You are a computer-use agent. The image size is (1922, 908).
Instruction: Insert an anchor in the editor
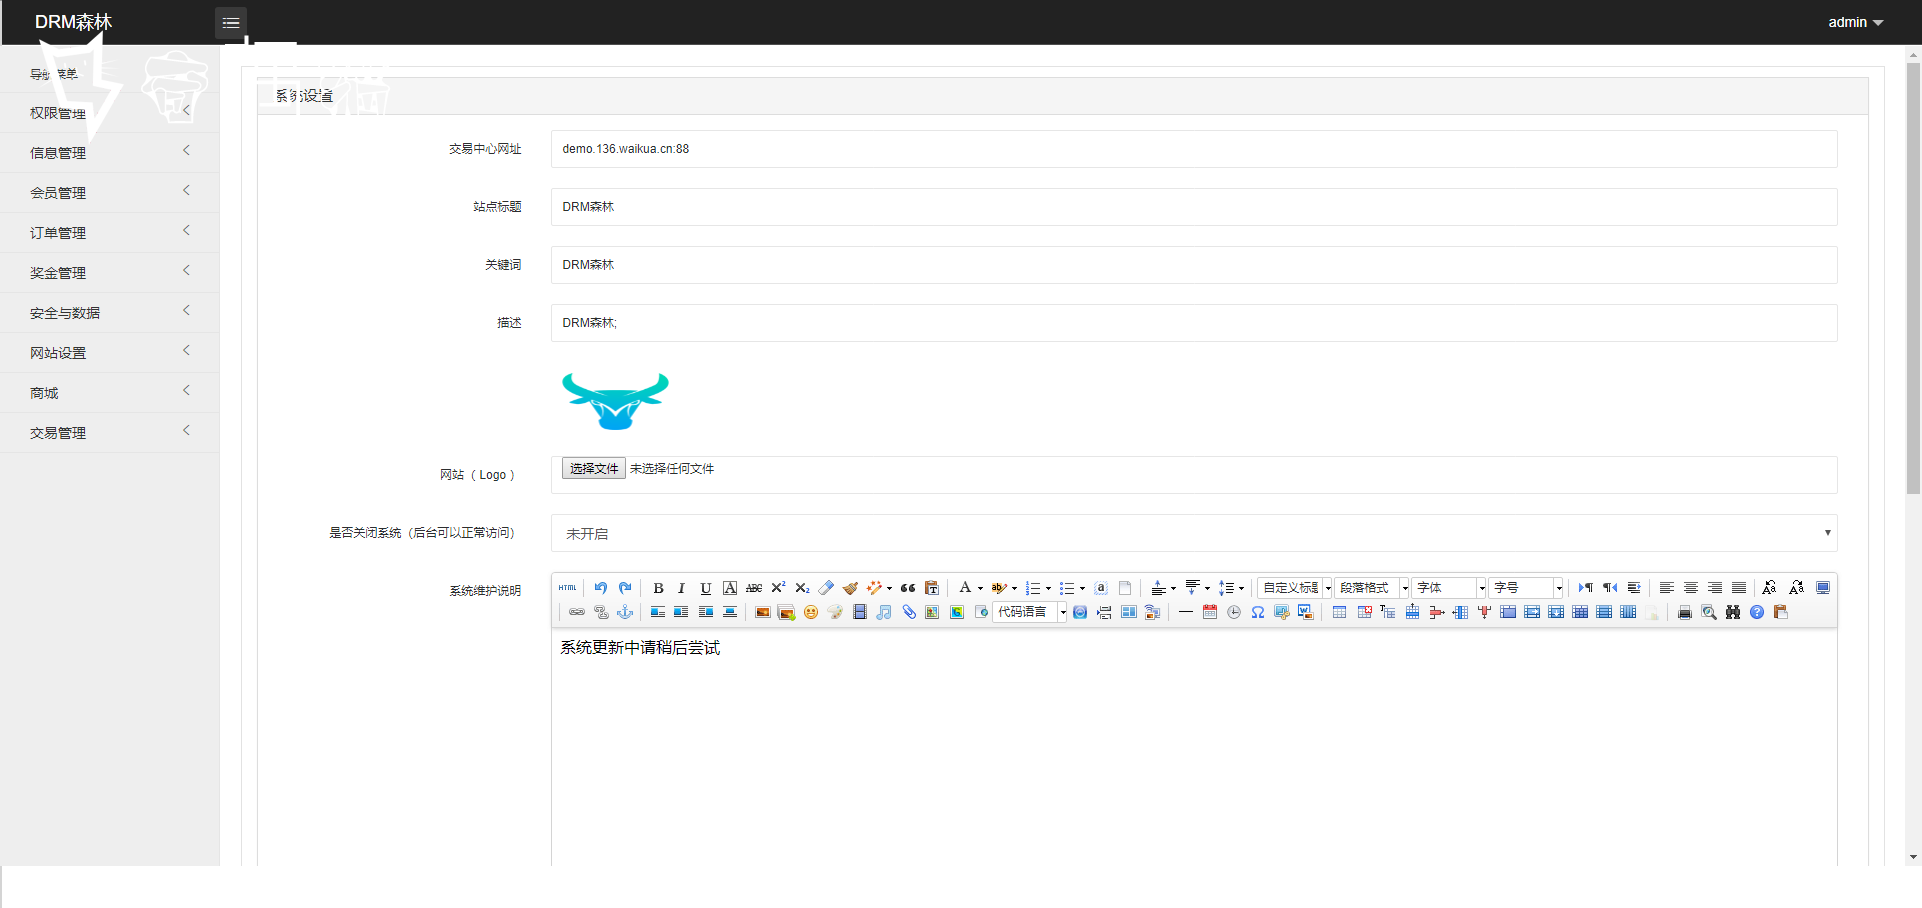[x=625, y=612]
